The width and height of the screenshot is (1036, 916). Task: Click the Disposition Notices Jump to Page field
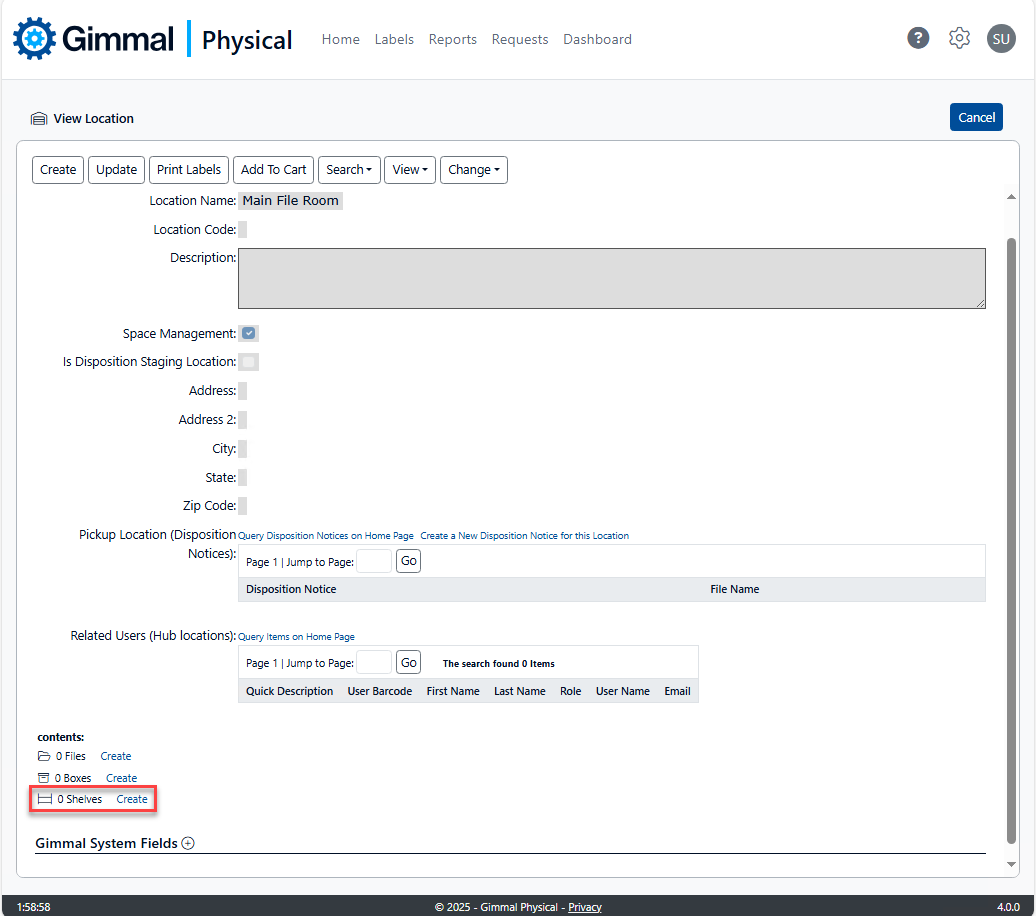pos(374,561)
